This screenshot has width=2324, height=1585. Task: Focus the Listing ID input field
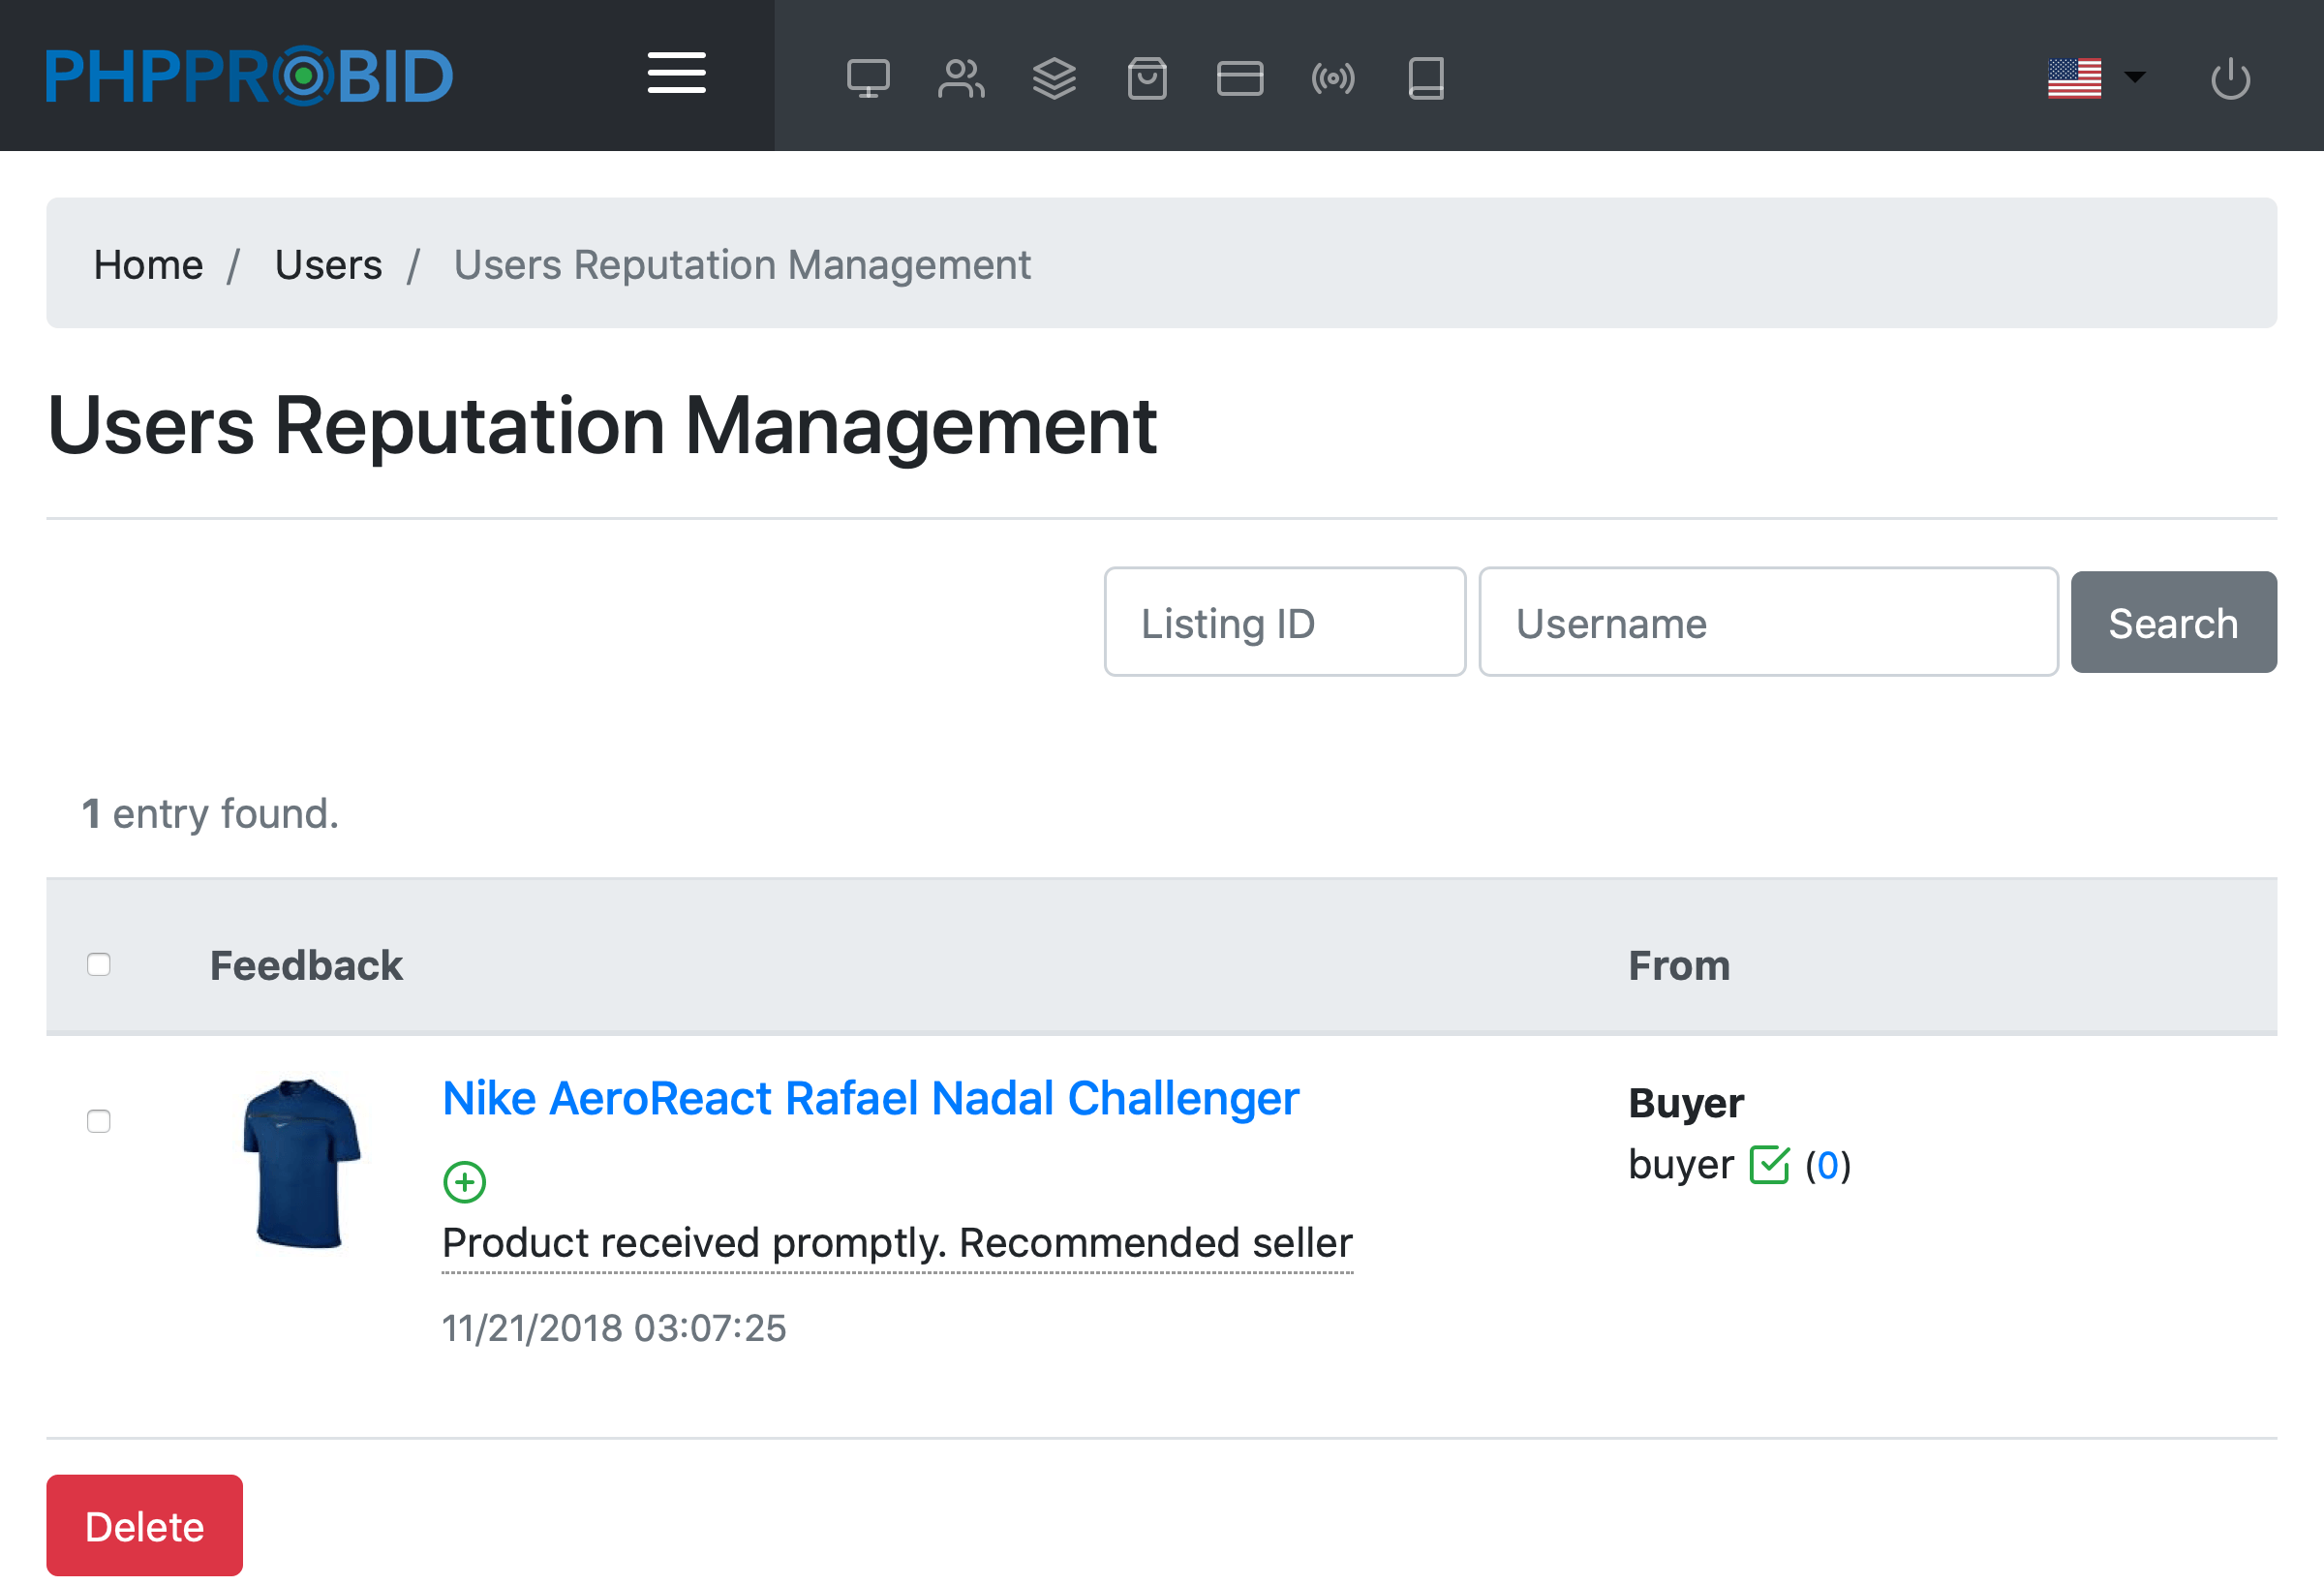pyautogui.click(x=1284, y=623)
